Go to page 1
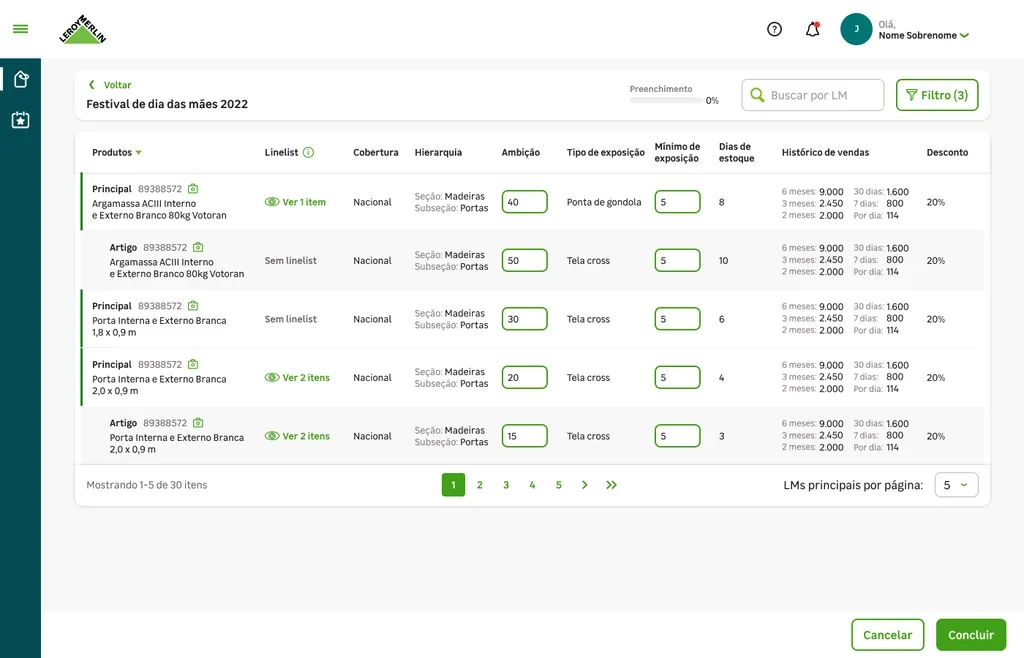The height and width of the screenshot is (658, 1024). coord(453,485)
